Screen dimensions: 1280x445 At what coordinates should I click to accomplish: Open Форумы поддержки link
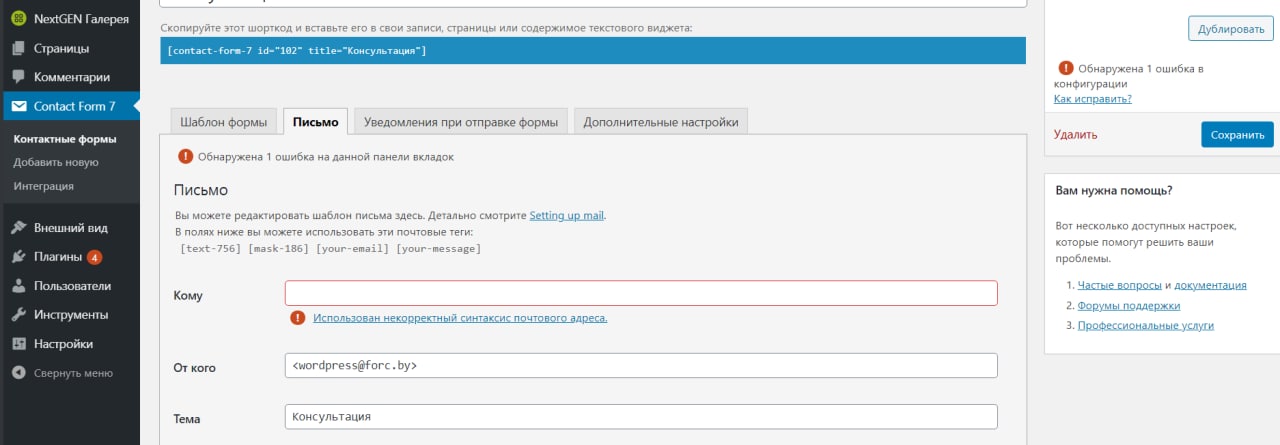tap(1129, 305)
